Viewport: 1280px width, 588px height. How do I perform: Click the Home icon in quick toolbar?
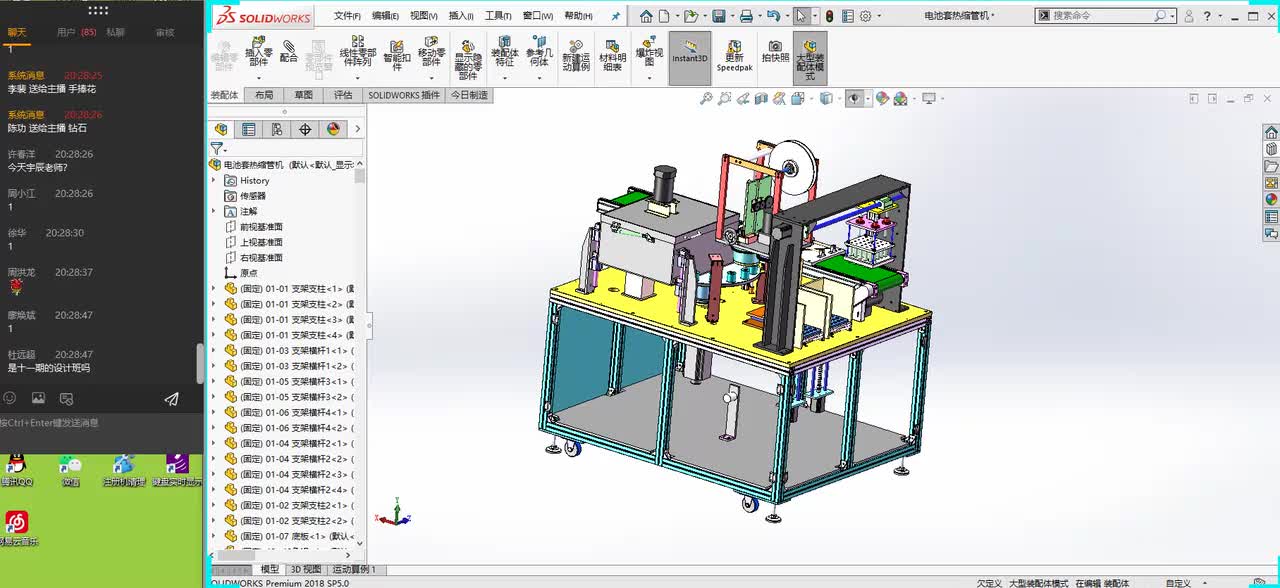pyautogui.click(x=647, y=16)
